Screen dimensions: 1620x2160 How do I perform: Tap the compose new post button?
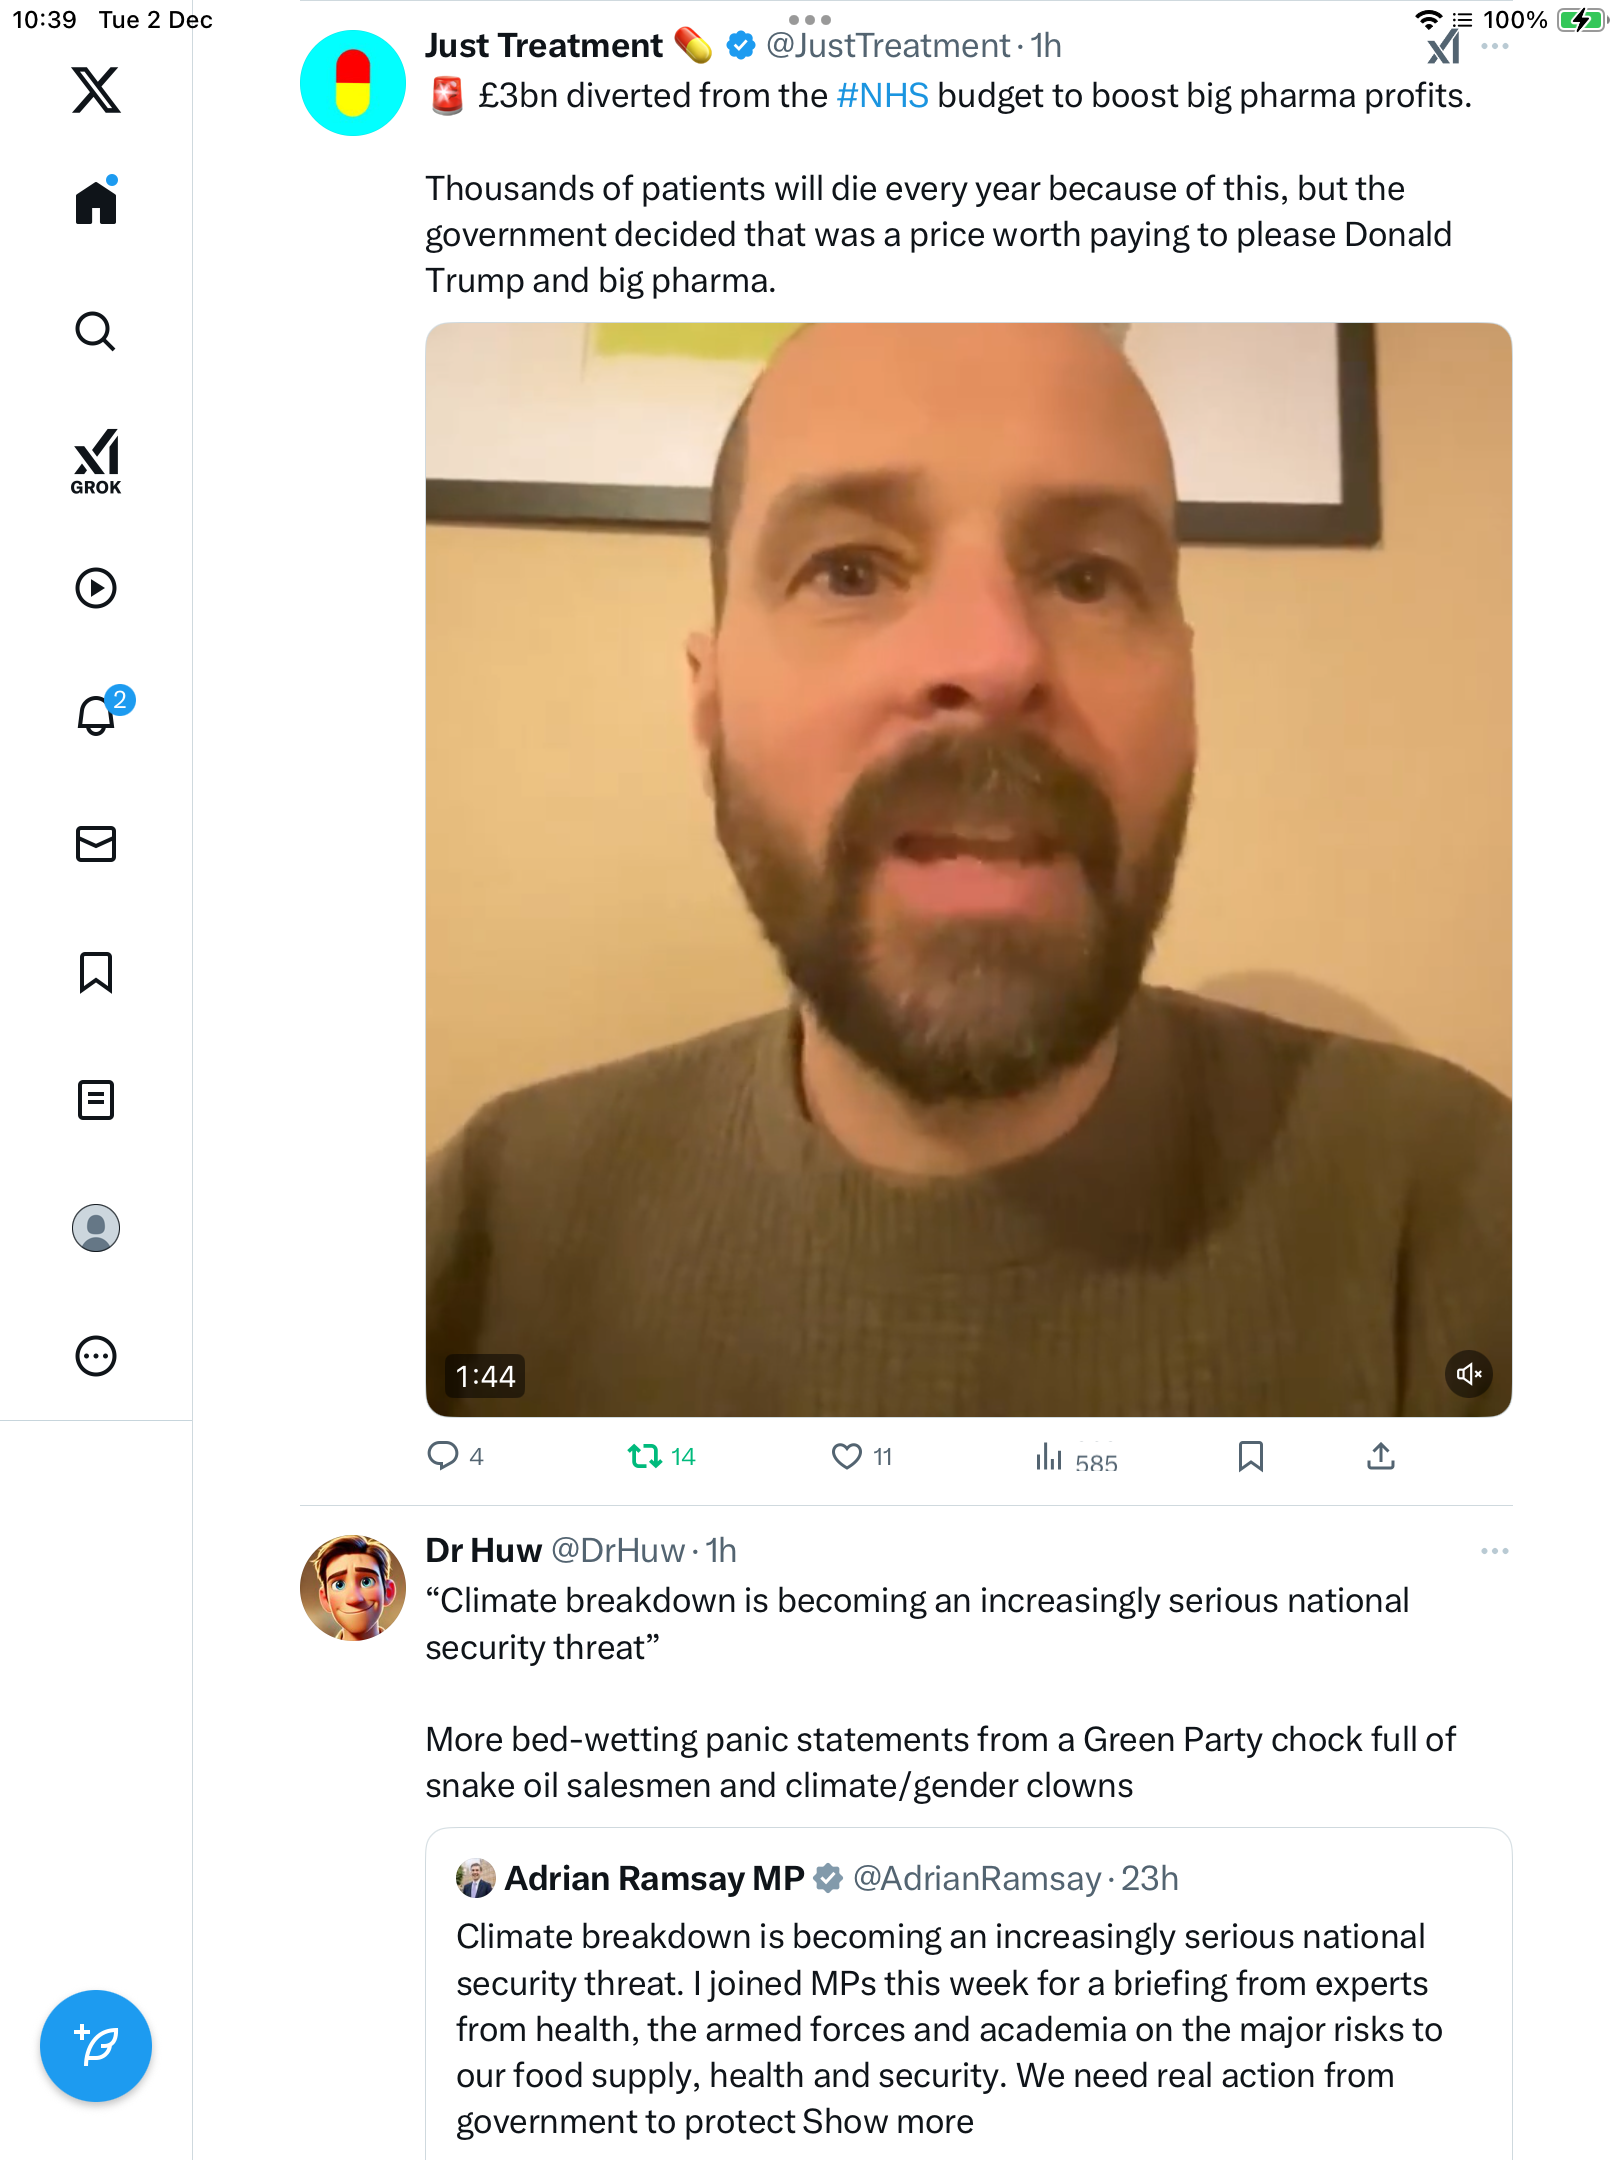pyautogui.click(x=96, y=2046)
